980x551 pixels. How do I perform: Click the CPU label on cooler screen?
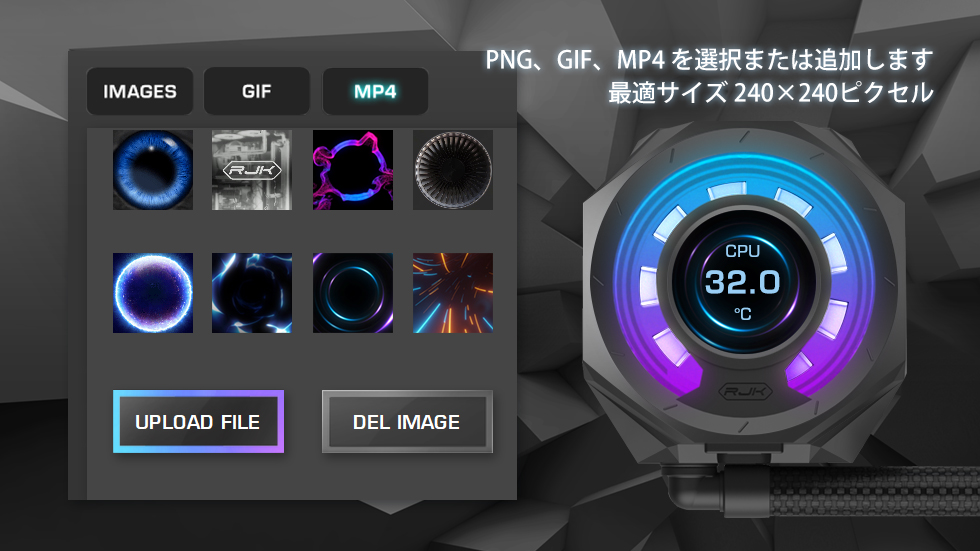742,251
